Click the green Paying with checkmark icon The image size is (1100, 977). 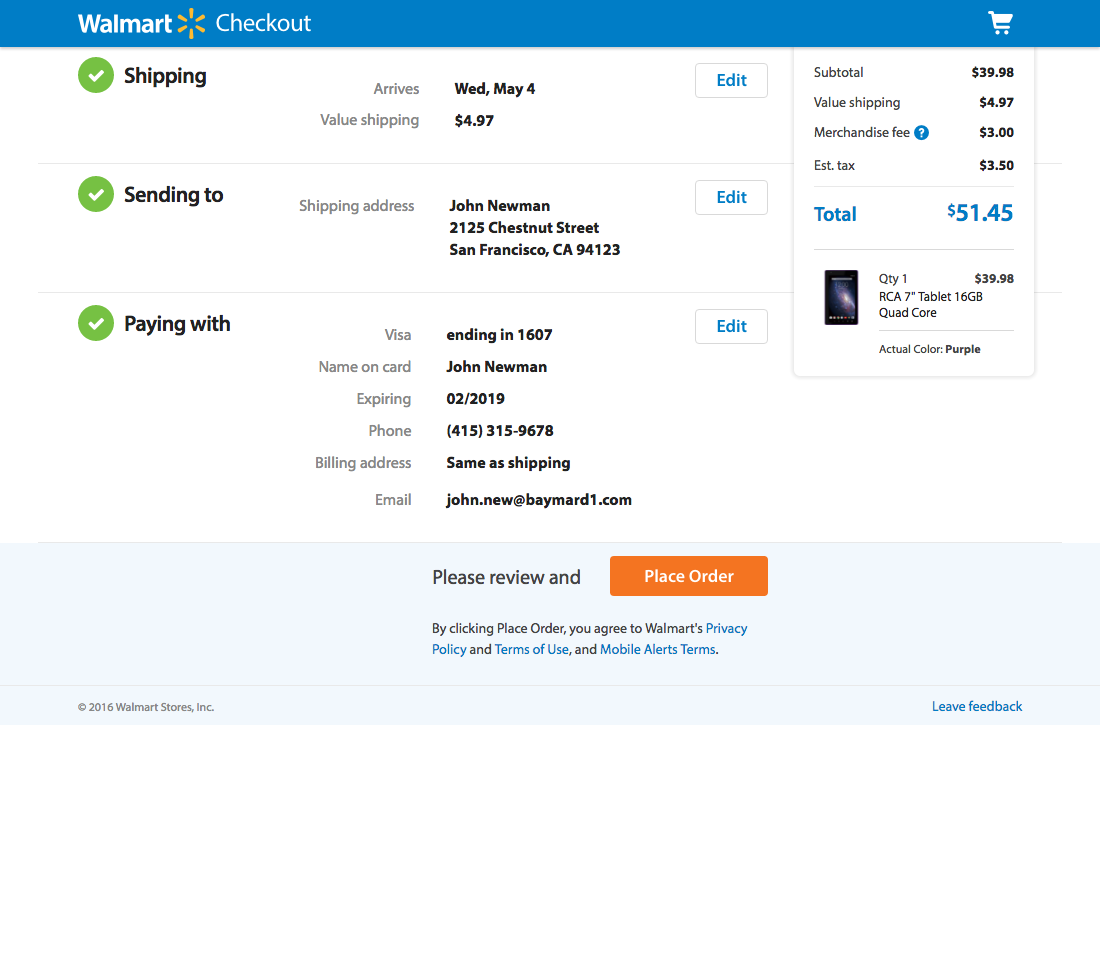[x=95, y=323]
